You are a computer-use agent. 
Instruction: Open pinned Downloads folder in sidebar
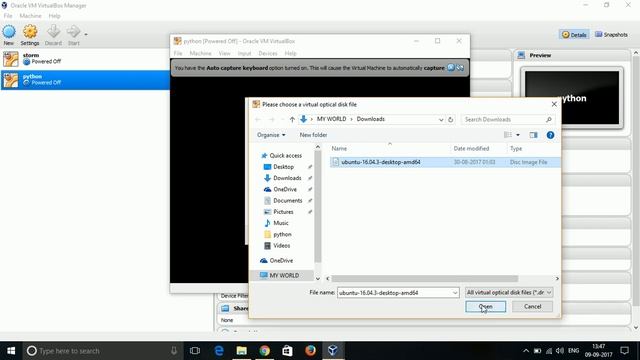tap(287, 178)
